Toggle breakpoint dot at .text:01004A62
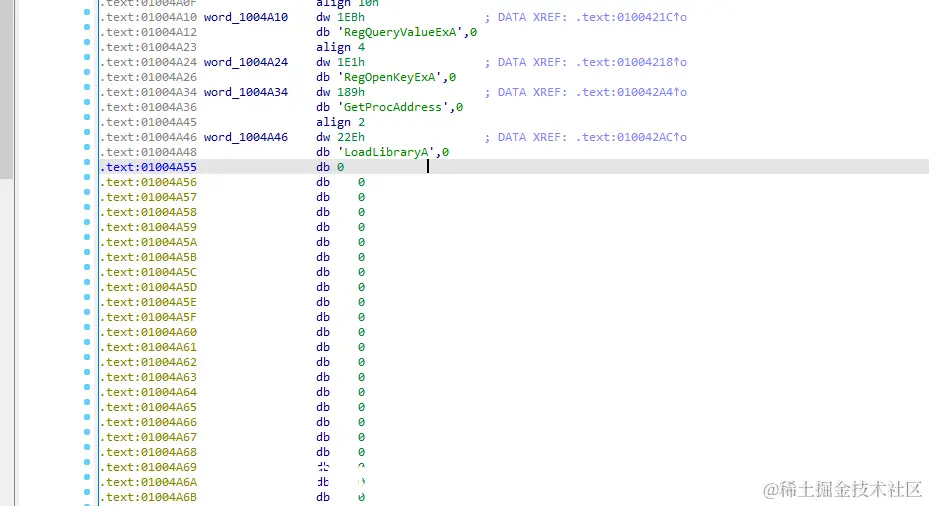Image resolution: width=929 pixels, height=506 pixels. [x=87, y=357]
